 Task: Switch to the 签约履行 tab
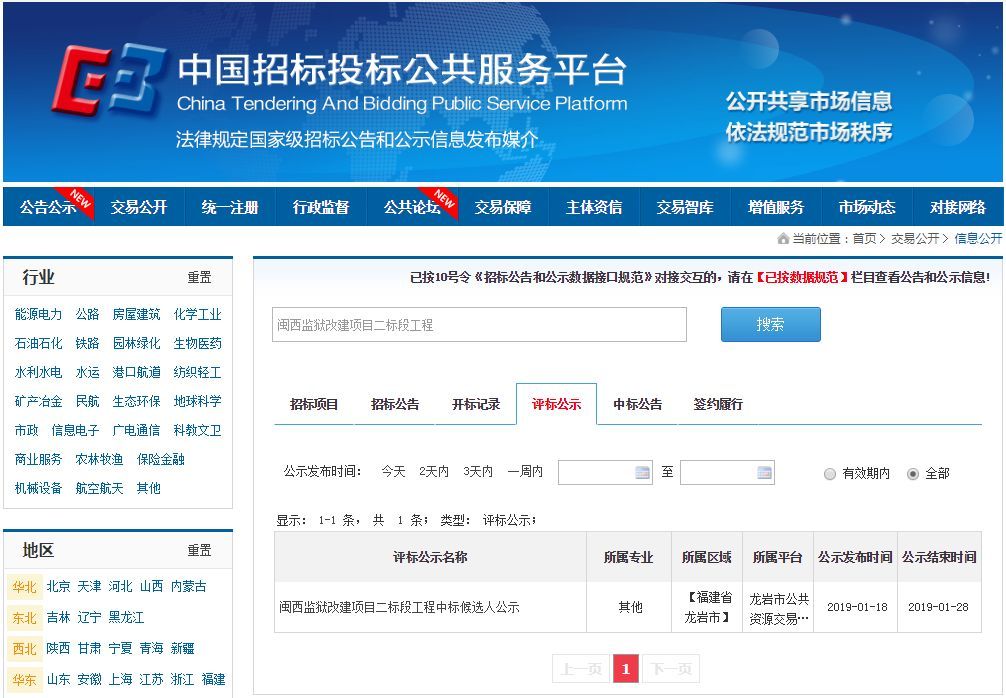coord(718,404)
